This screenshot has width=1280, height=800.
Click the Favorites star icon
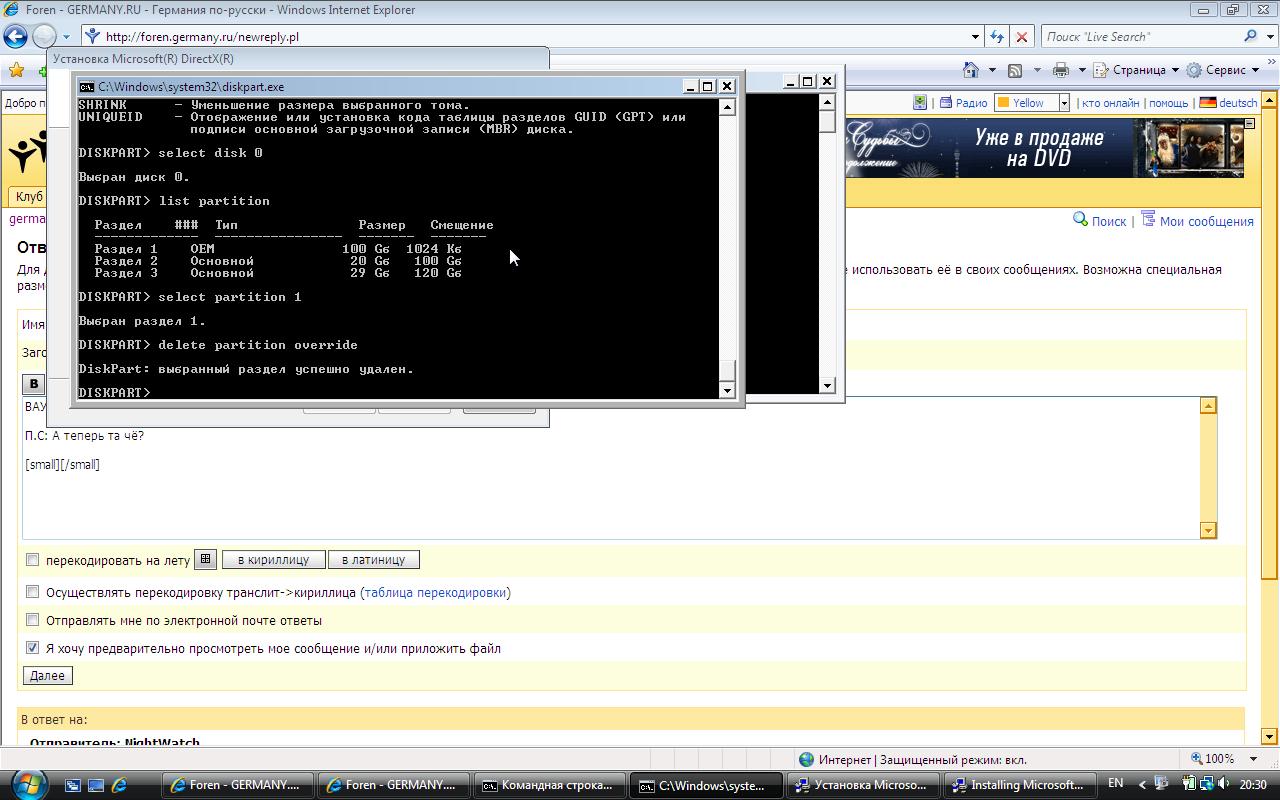tap(16, 70)
